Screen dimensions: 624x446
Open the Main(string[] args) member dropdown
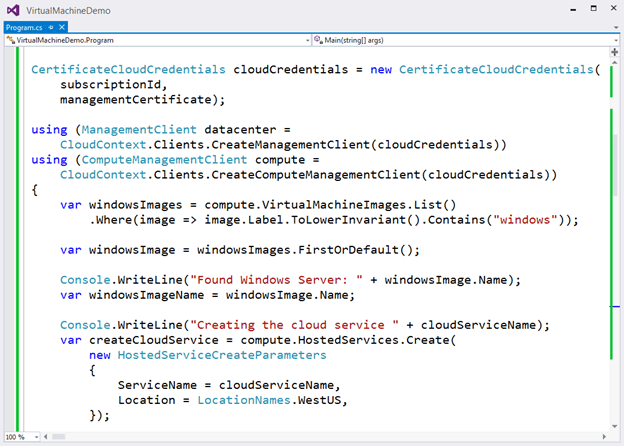point(466,40)
